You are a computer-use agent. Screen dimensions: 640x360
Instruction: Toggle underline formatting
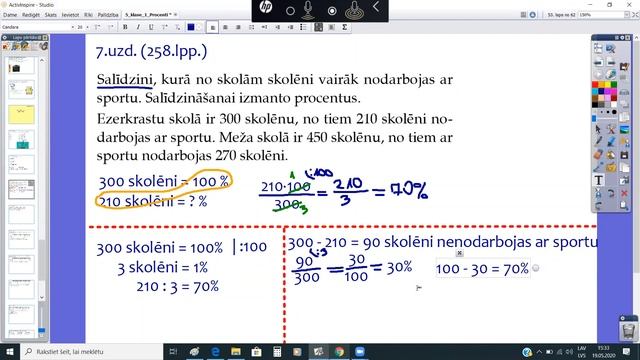pos(151,27)
